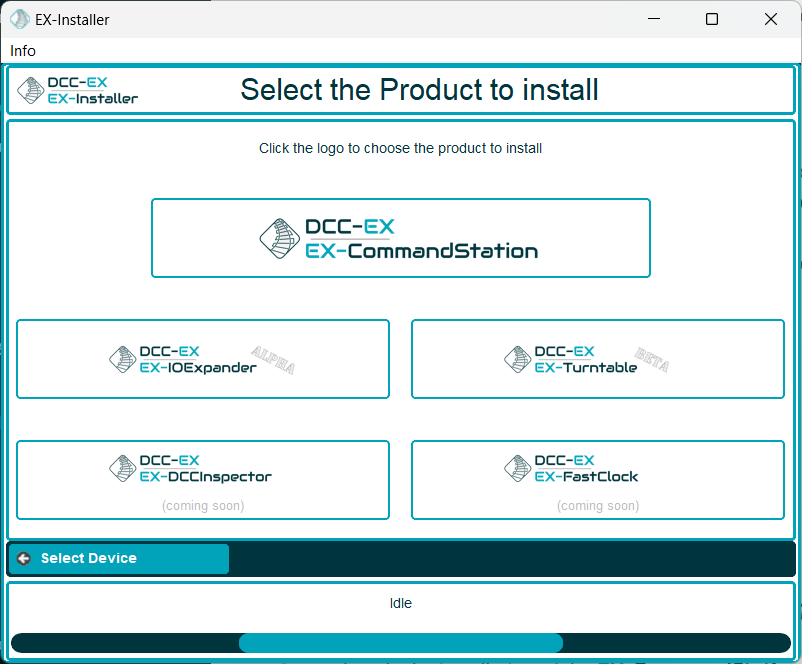Click the track icon in the EX-CommandStation logo
This screenshot has width=802, height=664.
[280, 238]
